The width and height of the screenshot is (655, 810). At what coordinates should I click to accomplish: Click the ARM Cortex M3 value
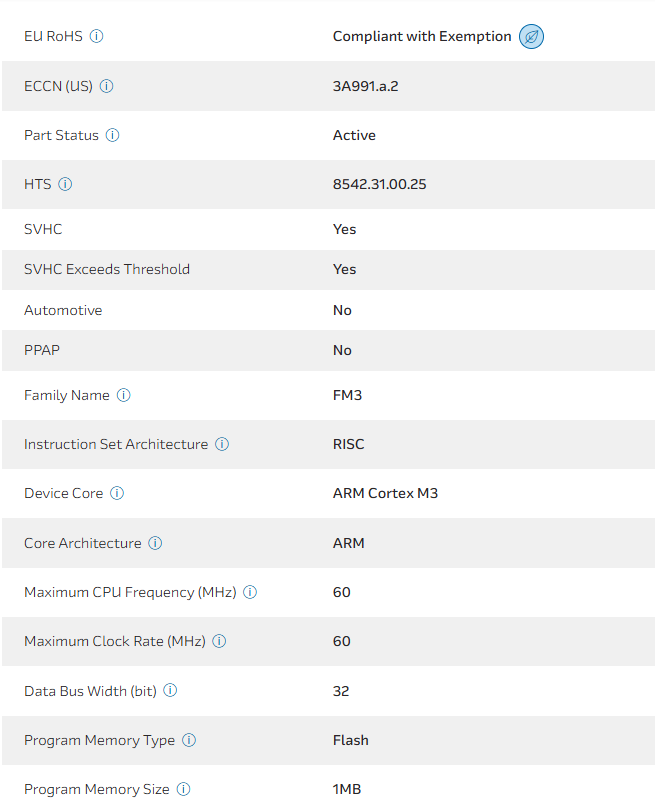385,493
